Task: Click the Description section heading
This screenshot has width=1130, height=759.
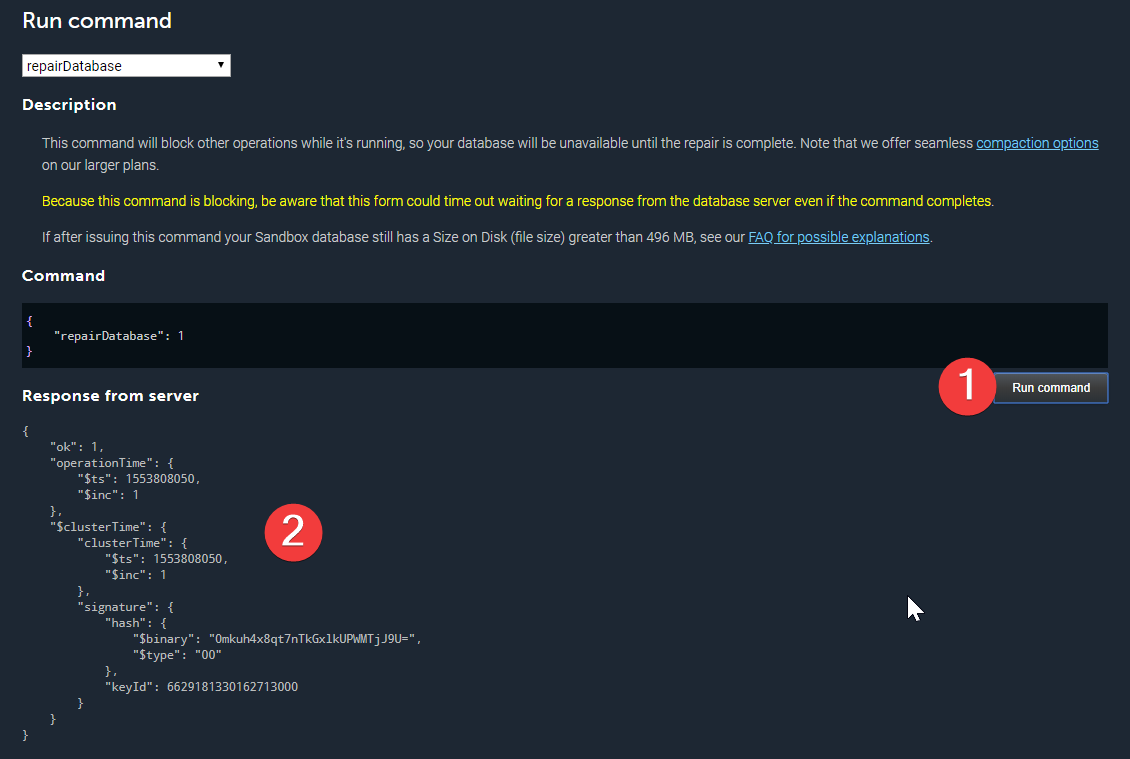Action: coord(69,105)
